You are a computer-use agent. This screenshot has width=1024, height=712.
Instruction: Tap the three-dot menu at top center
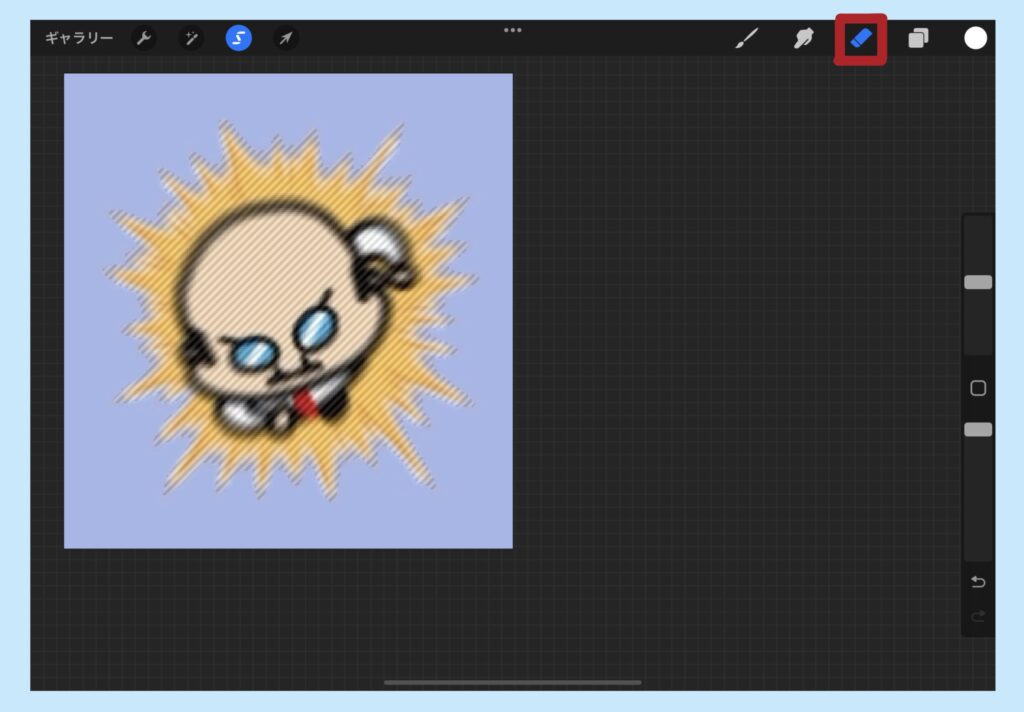(x=513, y=30)
